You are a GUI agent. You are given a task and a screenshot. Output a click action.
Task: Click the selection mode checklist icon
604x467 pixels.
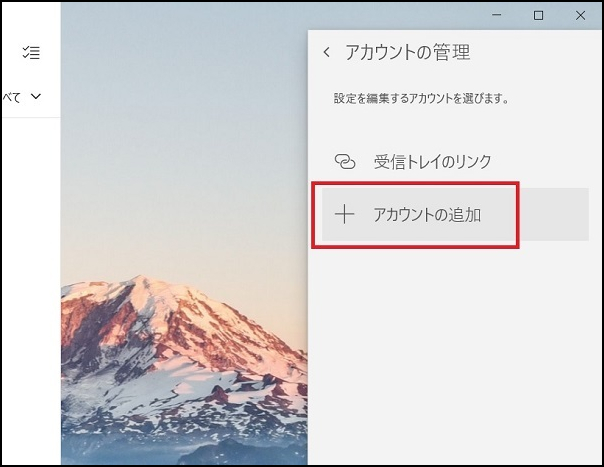pyautogui.click(x=31, y=52)
